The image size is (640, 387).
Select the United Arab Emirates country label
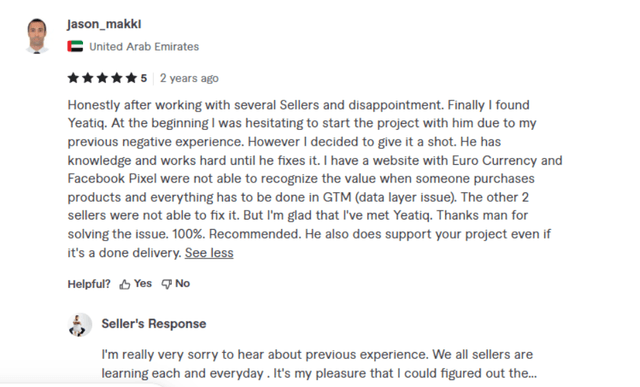[x=144, y=47]
